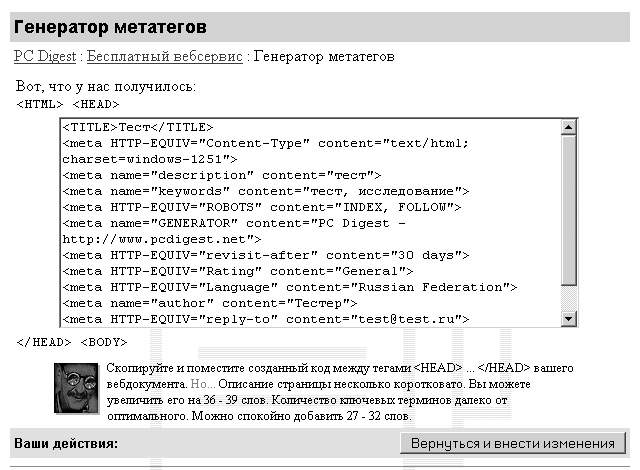Click the Content-Type meta line in code
Viewport: 640px width, 470px height.
265,143
